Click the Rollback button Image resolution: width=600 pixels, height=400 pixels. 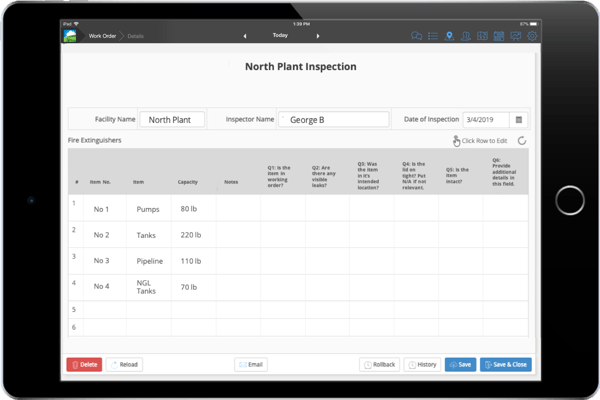(380, 364)
